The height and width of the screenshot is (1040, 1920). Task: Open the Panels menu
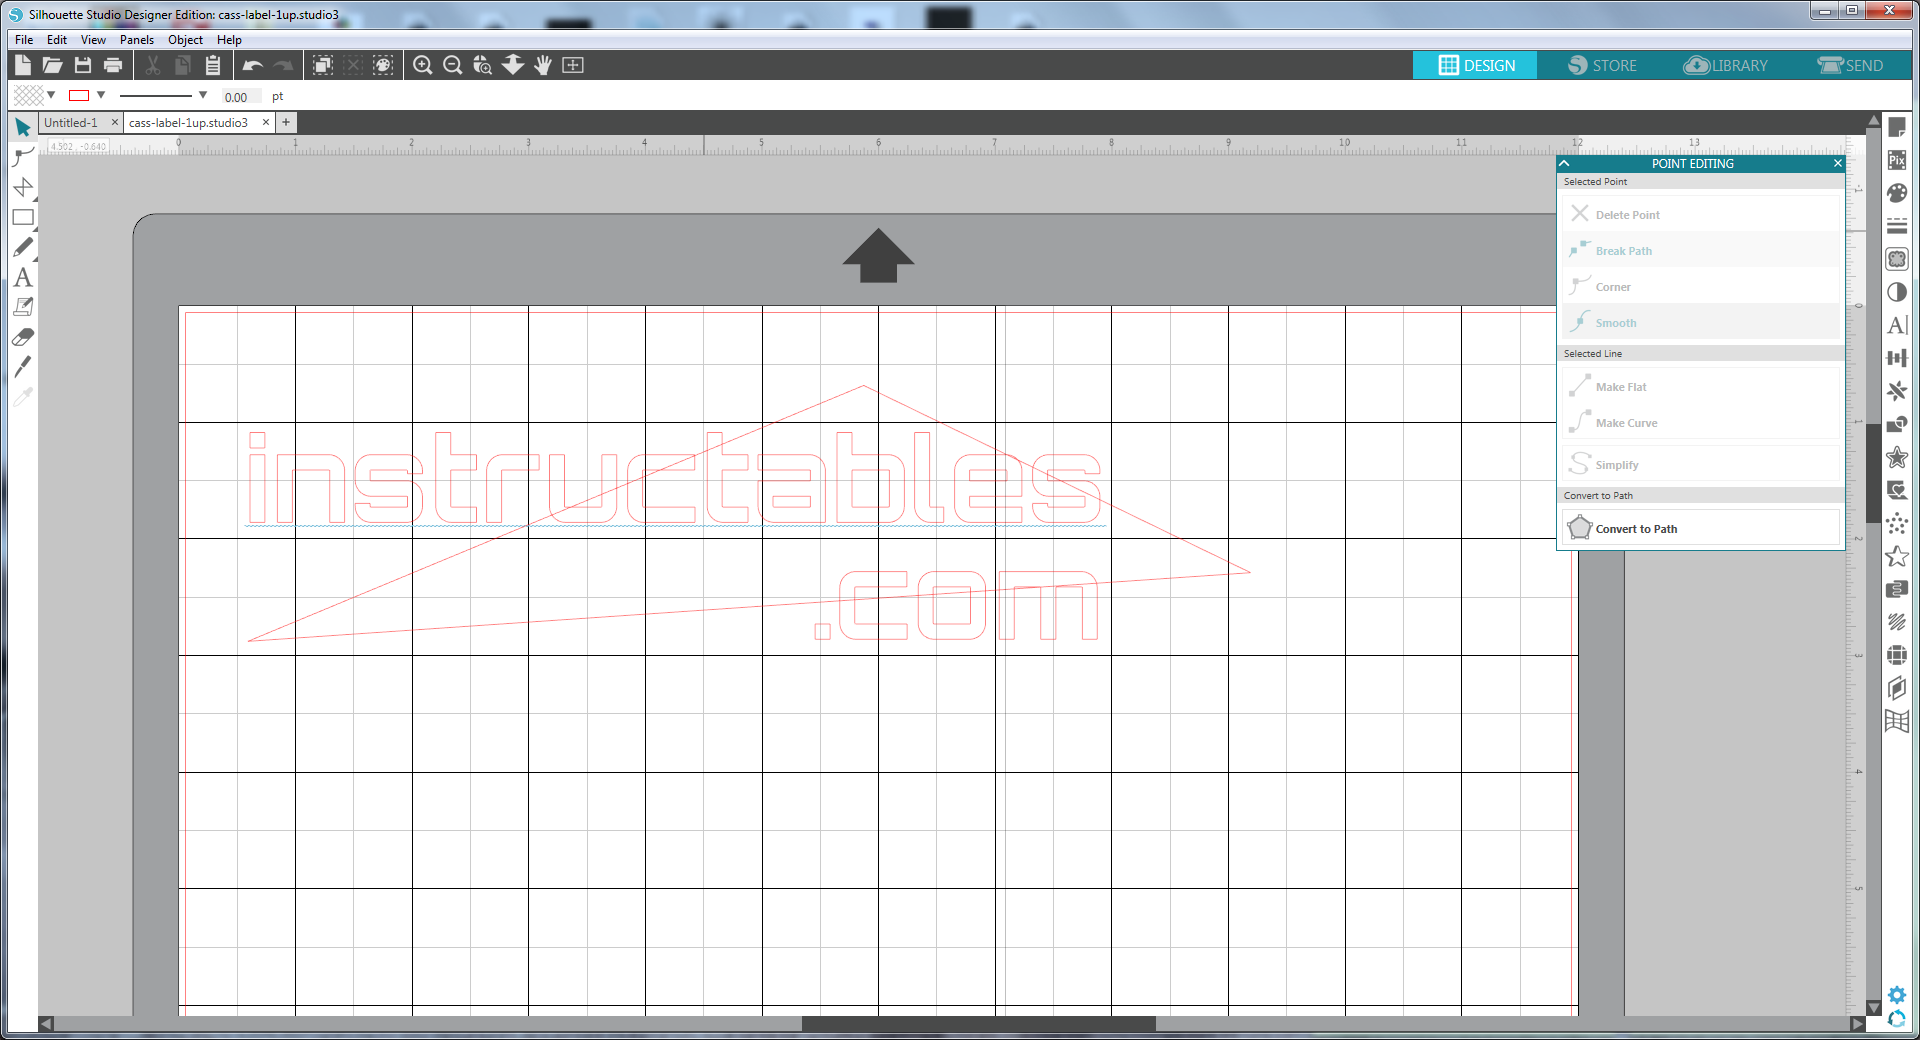tap(137, 40)
